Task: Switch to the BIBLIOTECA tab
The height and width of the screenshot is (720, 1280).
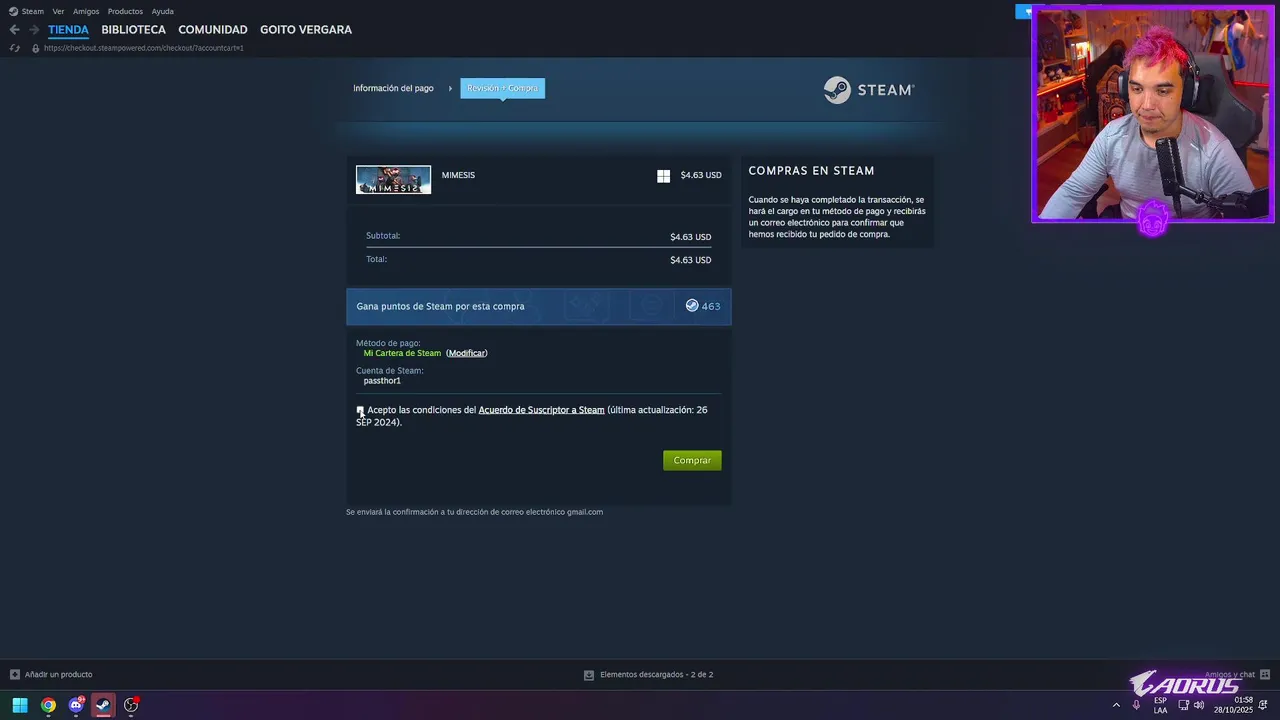Action: tap(133, 30)
